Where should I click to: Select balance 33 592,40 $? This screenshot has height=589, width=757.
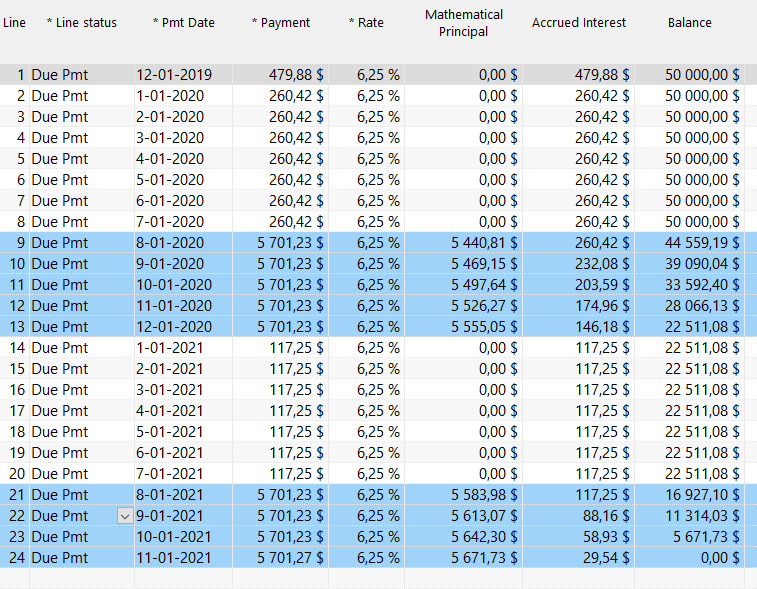(689, 285)
